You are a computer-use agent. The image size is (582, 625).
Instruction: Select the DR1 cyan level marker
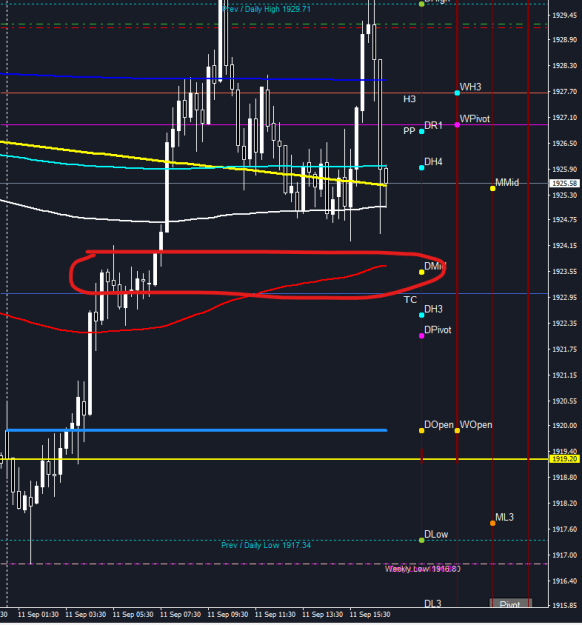[x=422, y=131]
